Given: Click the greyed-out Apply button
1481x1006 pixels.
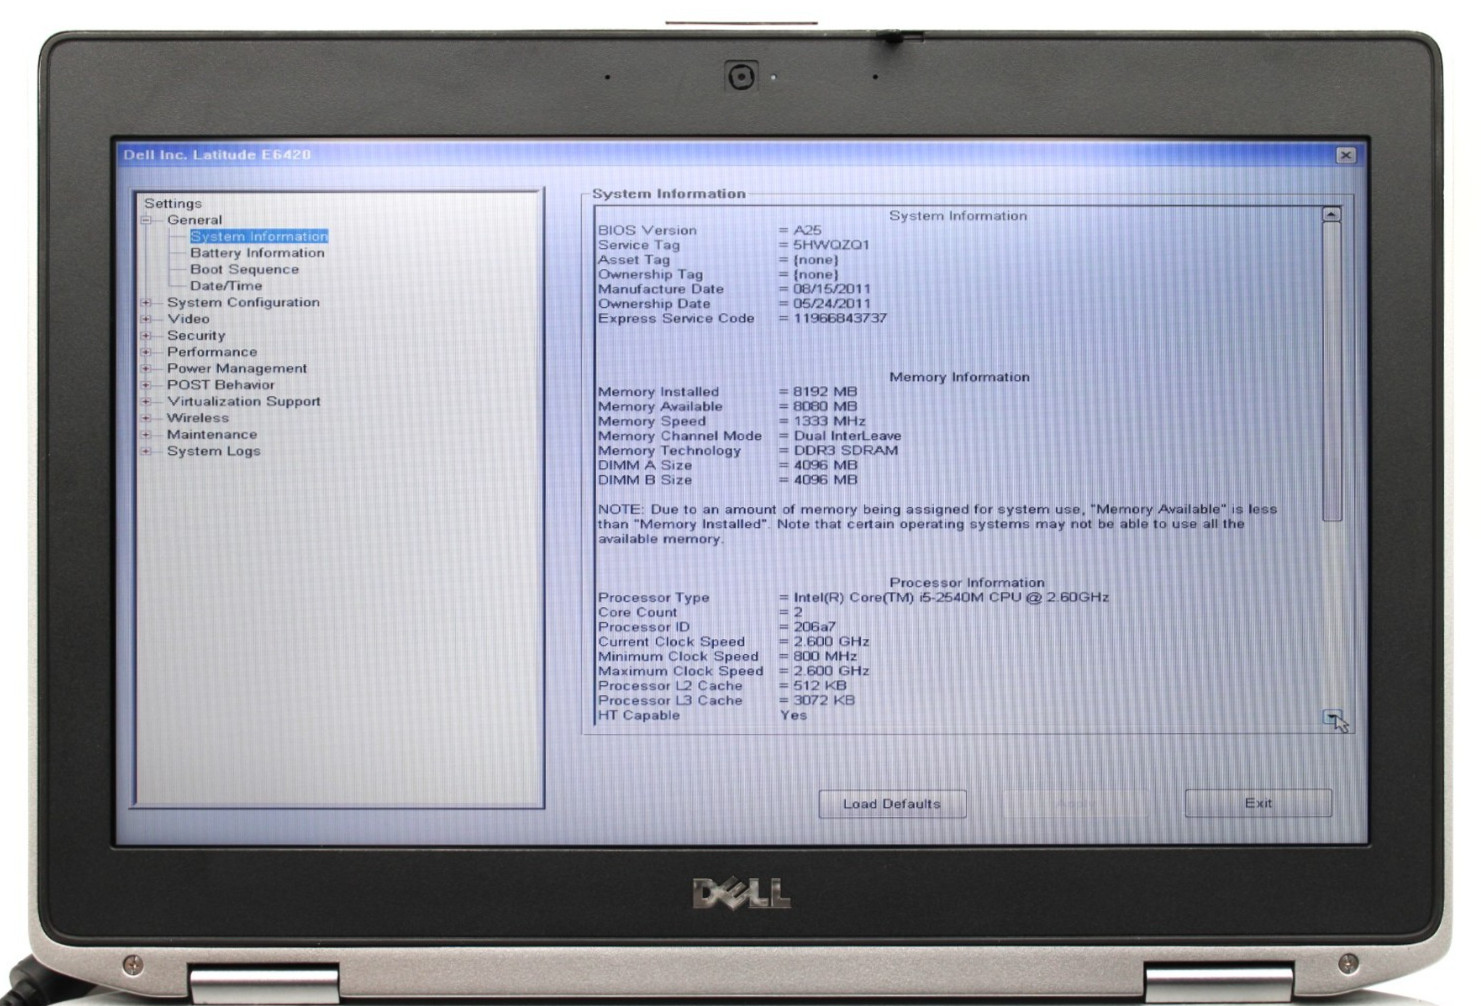Looking at the screenshot, I should tap(1075, 804).
